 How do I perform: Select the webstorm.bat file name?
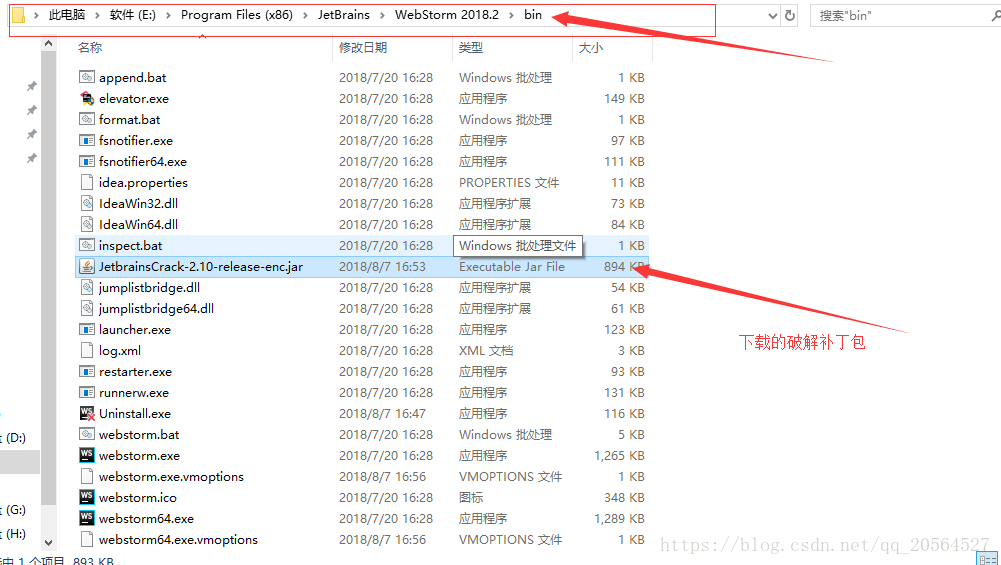click(x=139, y=435)
